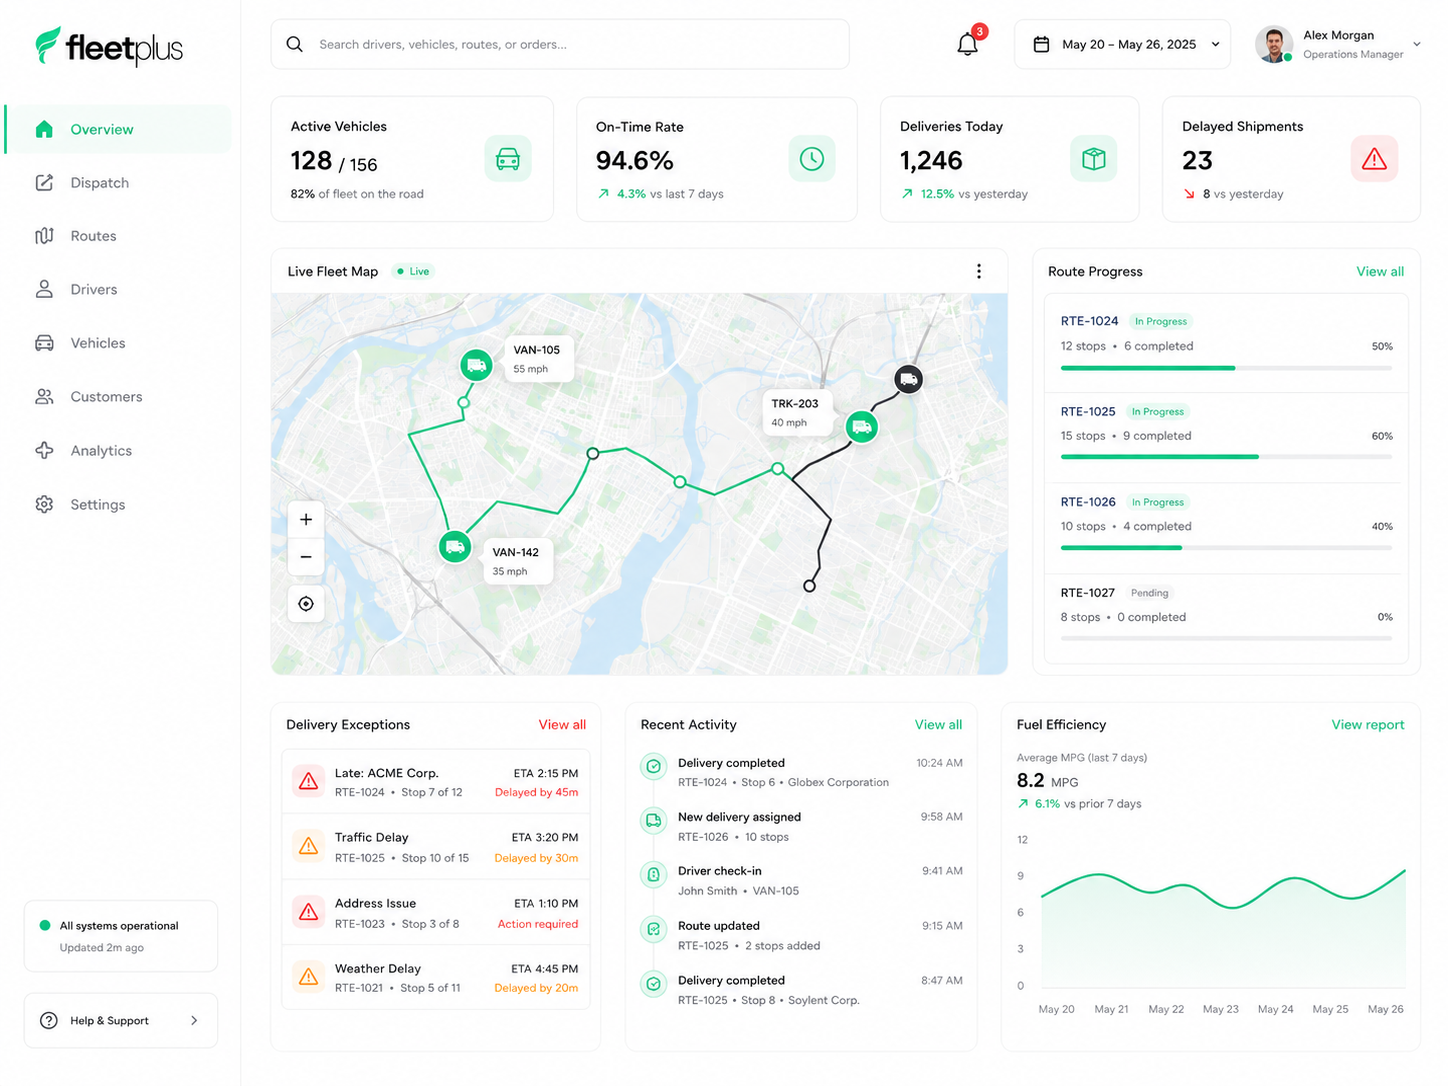The image size is (1448, 1086).
Task: View all routes in Route Progress
Action: [x=1380, y=272]
